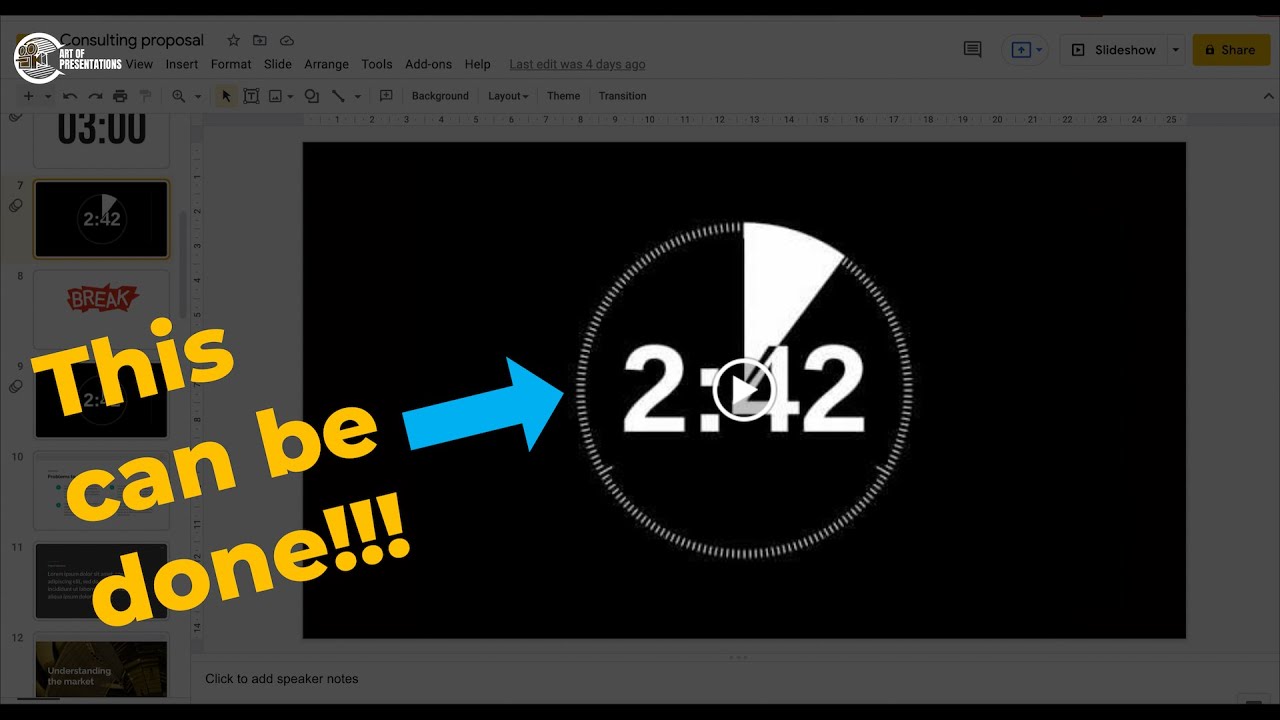The image size is (1280, 720).
Task: Open the Theme panel
Action: 563,96
